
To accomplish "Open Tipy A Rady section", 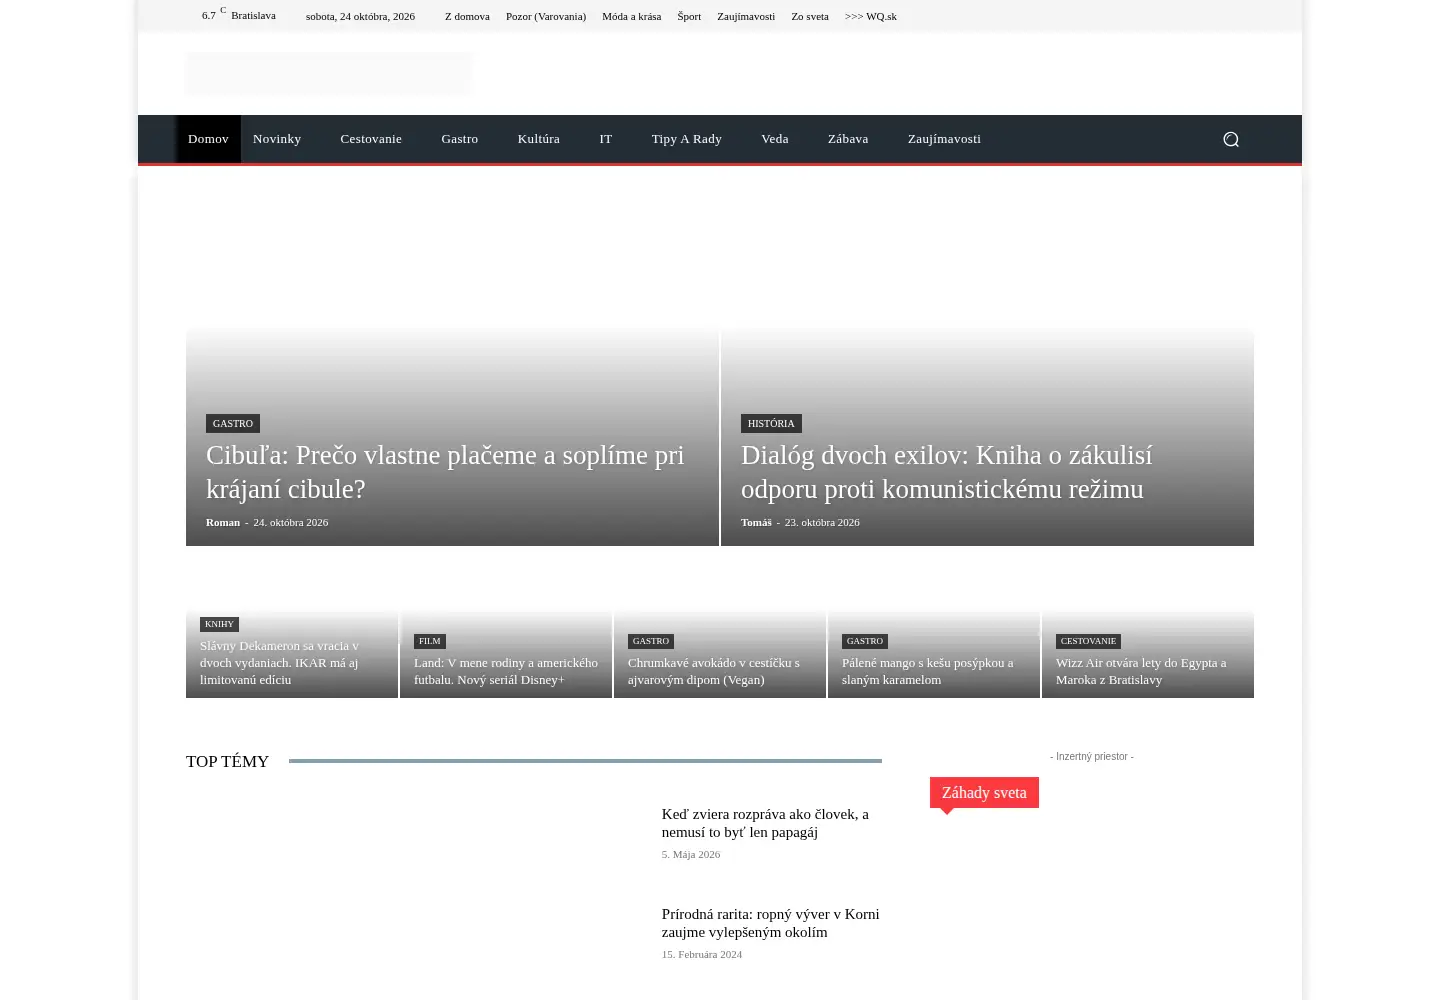I will click(x=687, y=139).
